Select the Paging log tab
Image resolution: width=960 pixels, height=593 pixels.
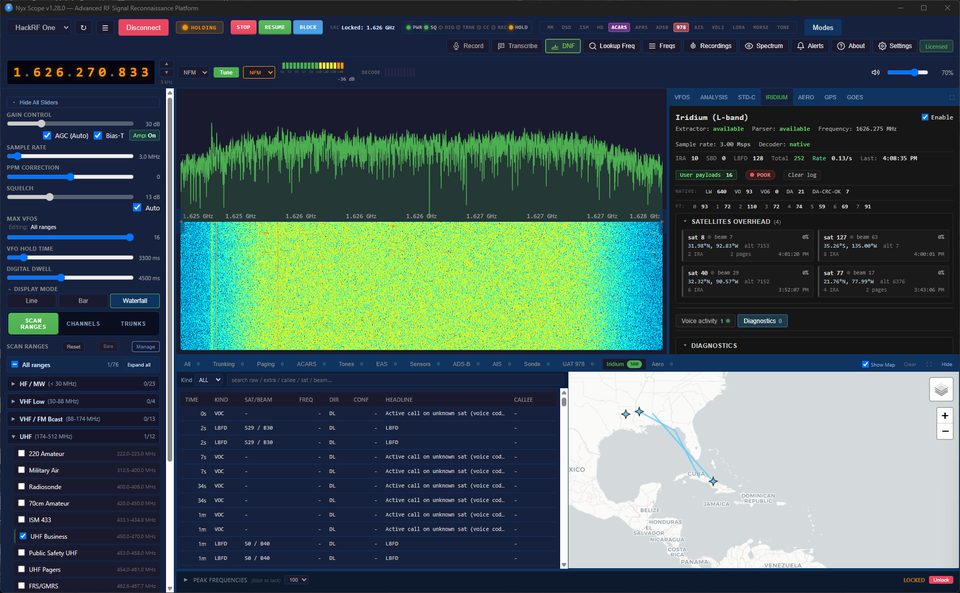(x=266, y=364)
